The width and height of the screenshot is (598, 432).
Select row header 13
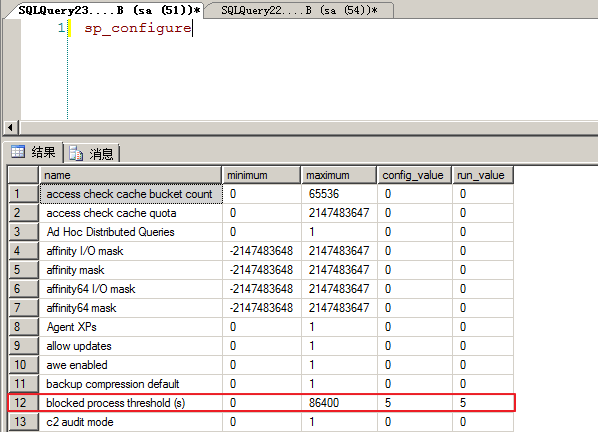point(24,422)
